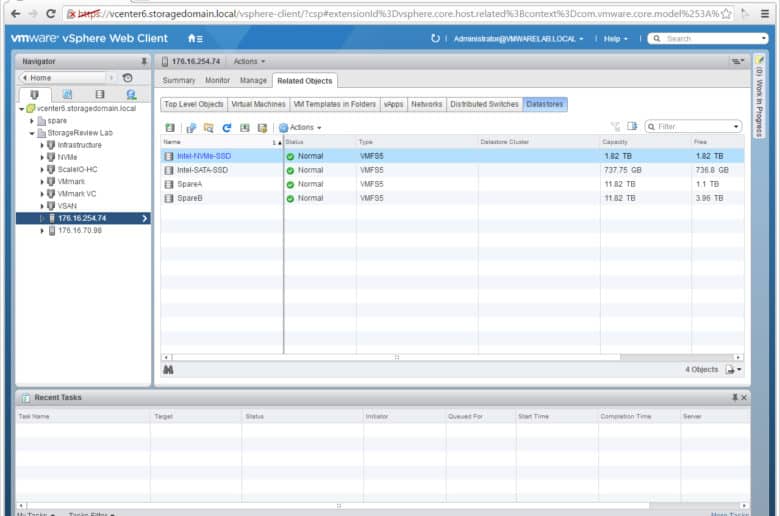Pin the Navigator panel
Viewport: 780px width, 516px height.
tap(144, 61)
